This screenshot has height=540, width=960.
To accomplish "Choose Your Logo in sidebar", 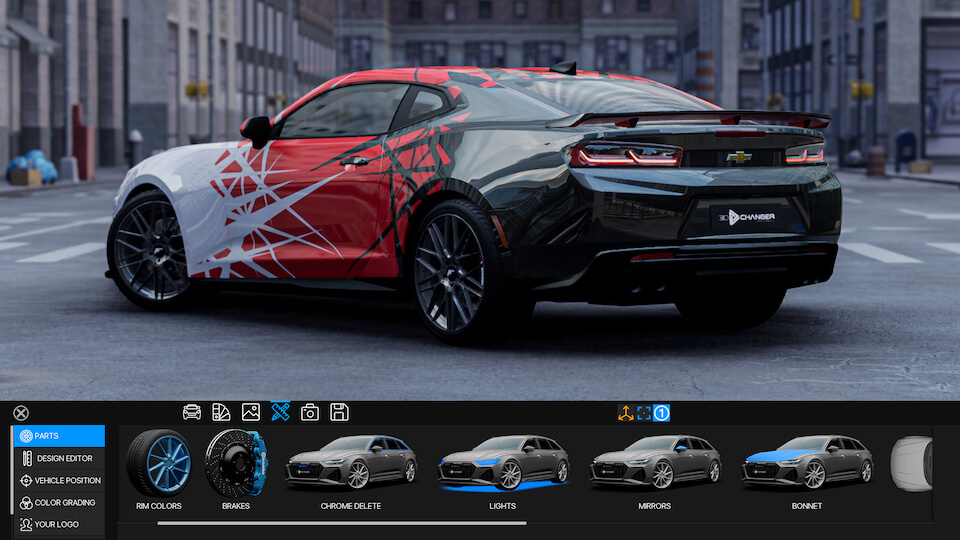I will click(x=58, y=524).
